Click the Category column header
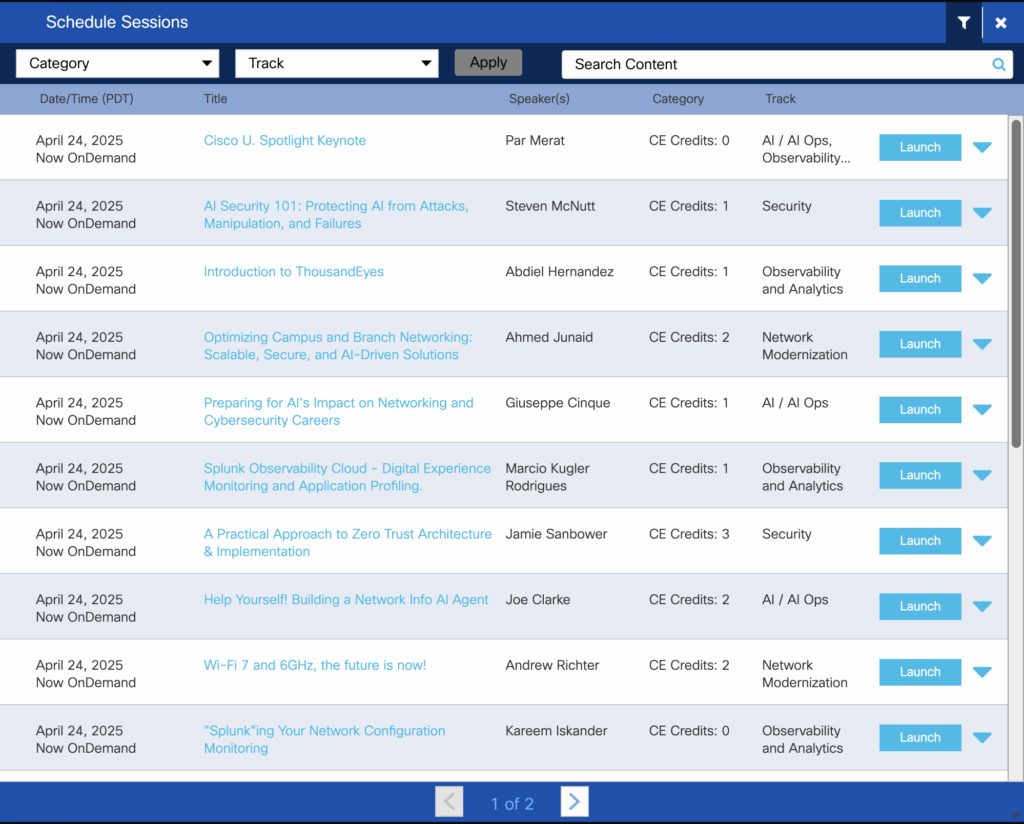The image size is (1024, 824). (x=678, y=99)
